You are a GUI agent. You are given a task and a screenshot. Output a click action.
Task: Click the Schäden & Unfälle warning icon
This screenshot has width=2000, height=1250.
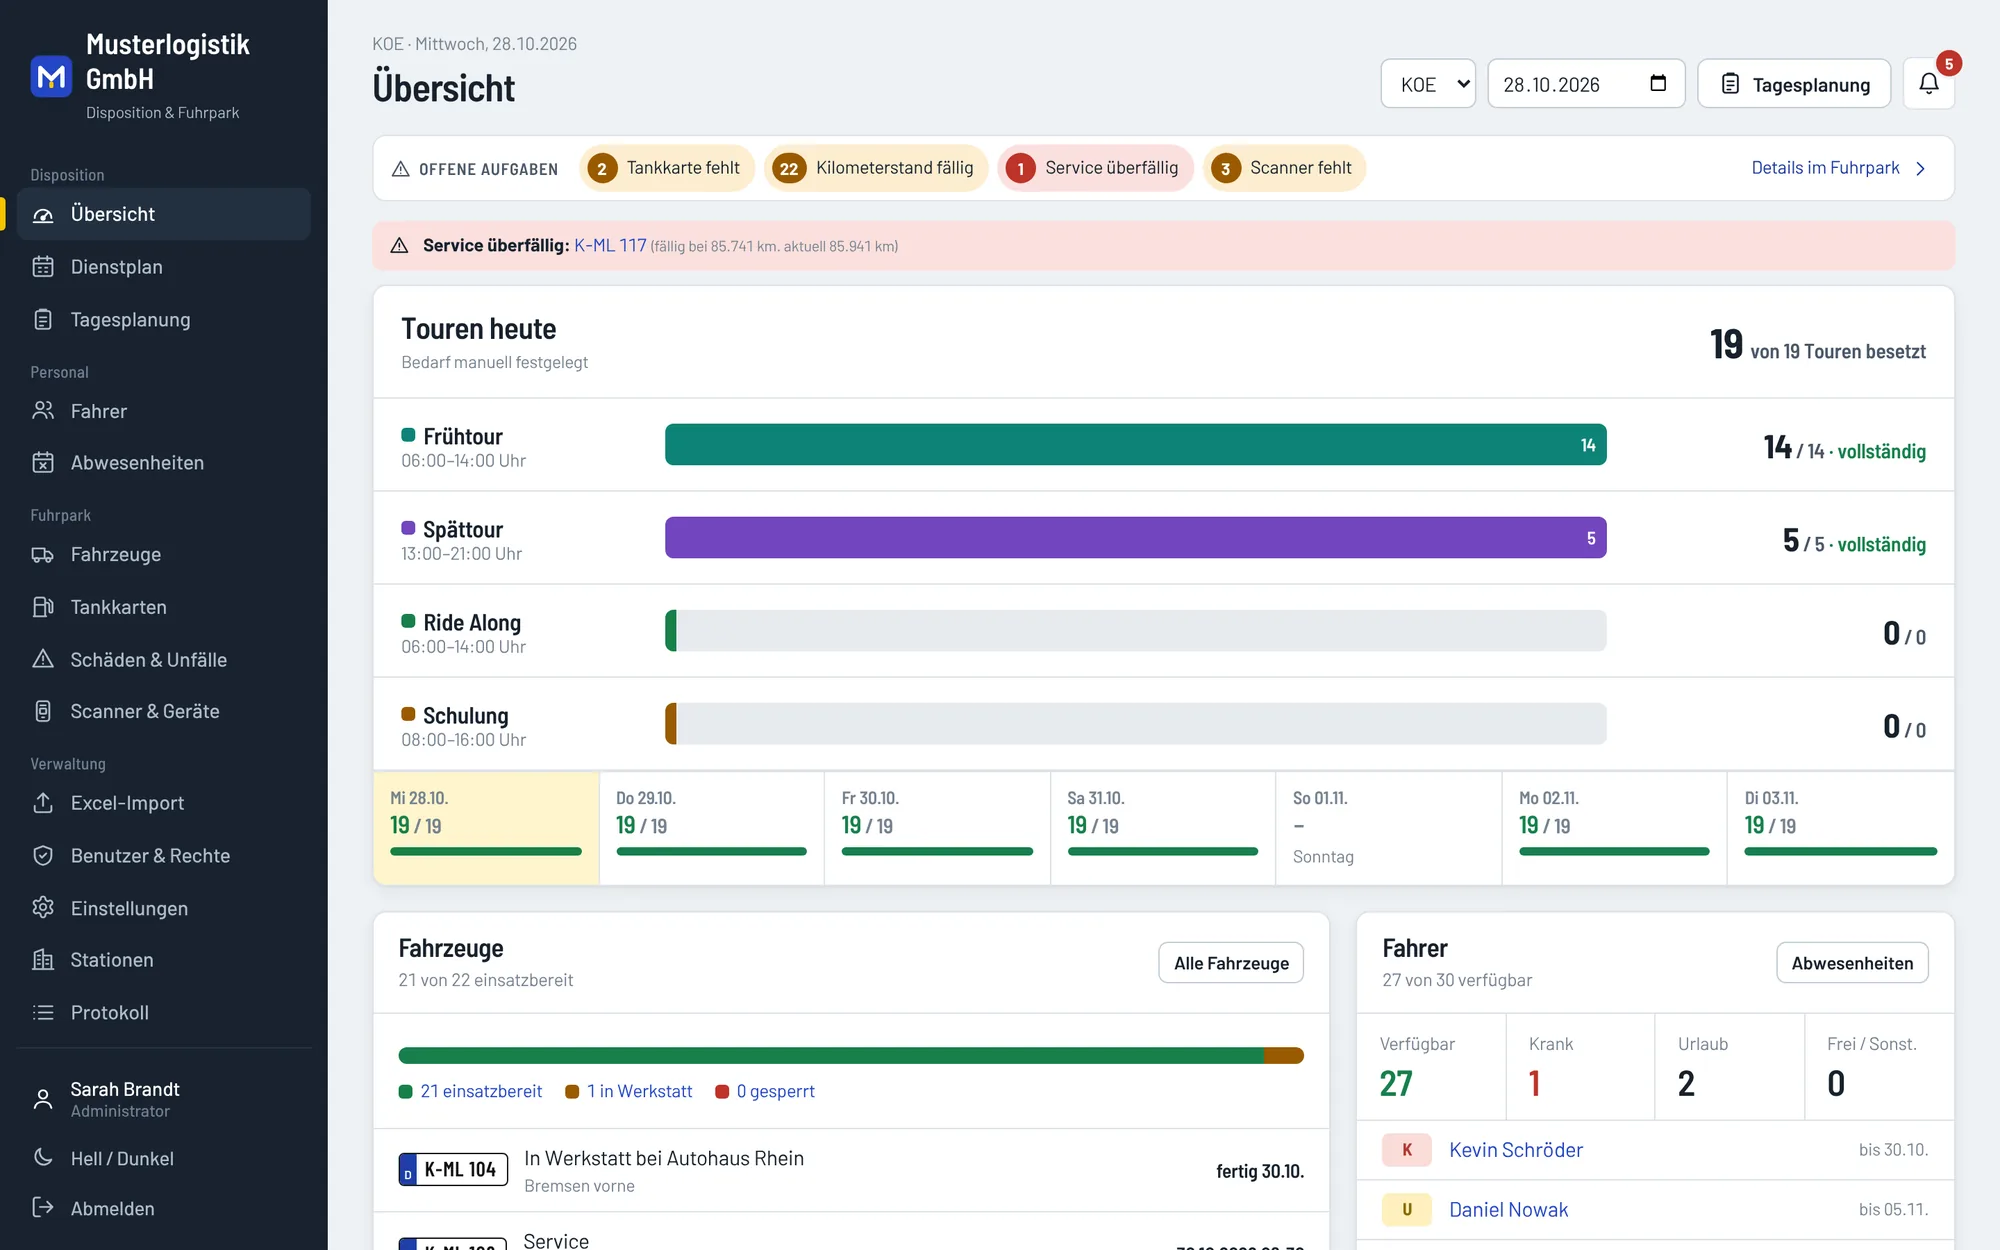pyautogui.click(x=43, y=659)
